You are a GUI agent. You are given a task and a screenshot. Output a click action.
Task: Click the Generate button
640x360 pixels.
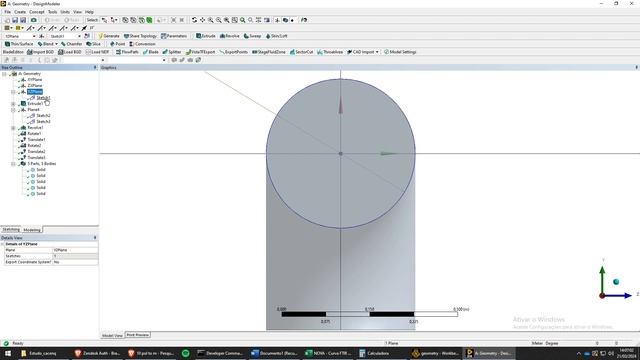[x=109, y=36]
